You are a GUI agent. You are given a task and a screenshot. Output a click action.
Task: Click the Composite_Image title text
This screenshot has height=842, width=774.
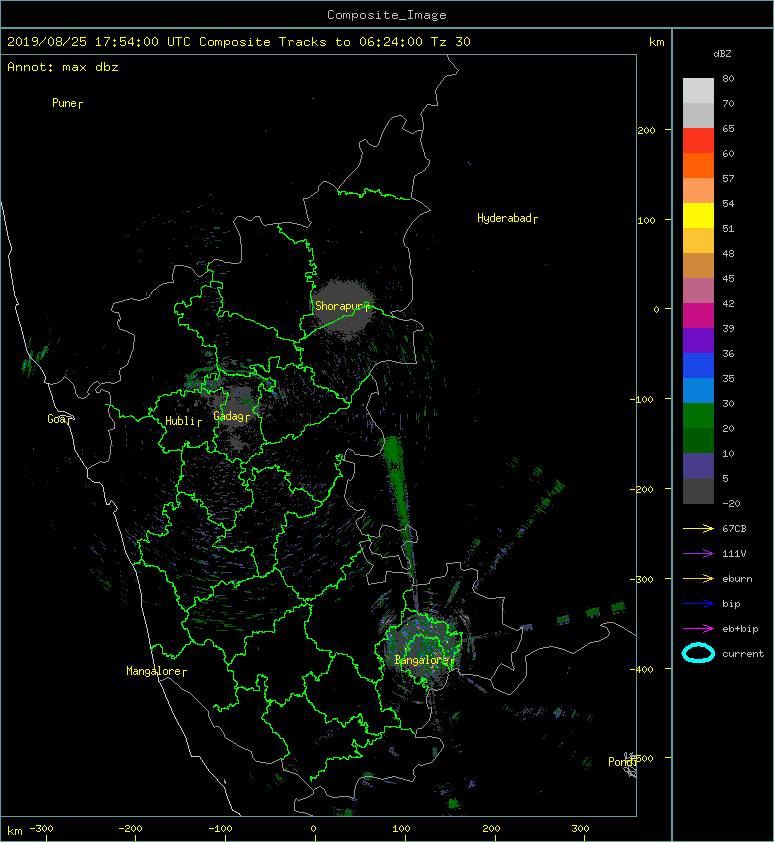(x=387, y=15)
